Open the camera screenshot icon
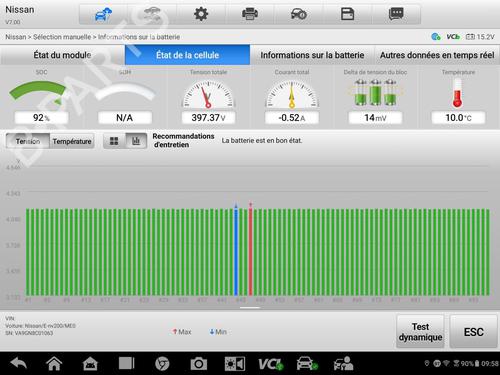 point(199,364)
